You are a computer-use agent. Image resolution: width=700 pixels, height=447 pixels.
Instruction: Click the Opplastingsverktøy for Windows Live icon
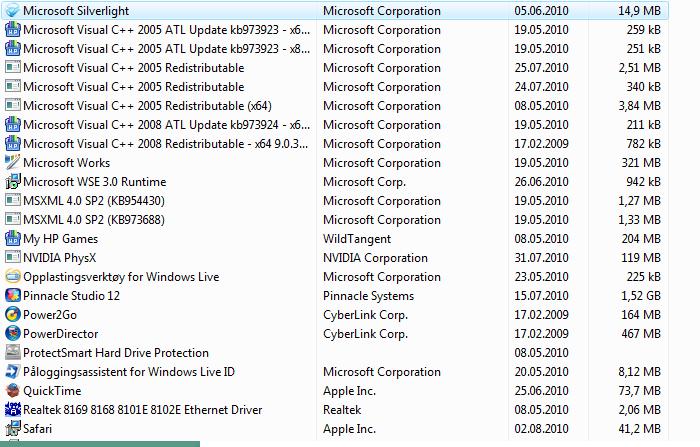tap(13, 276)
